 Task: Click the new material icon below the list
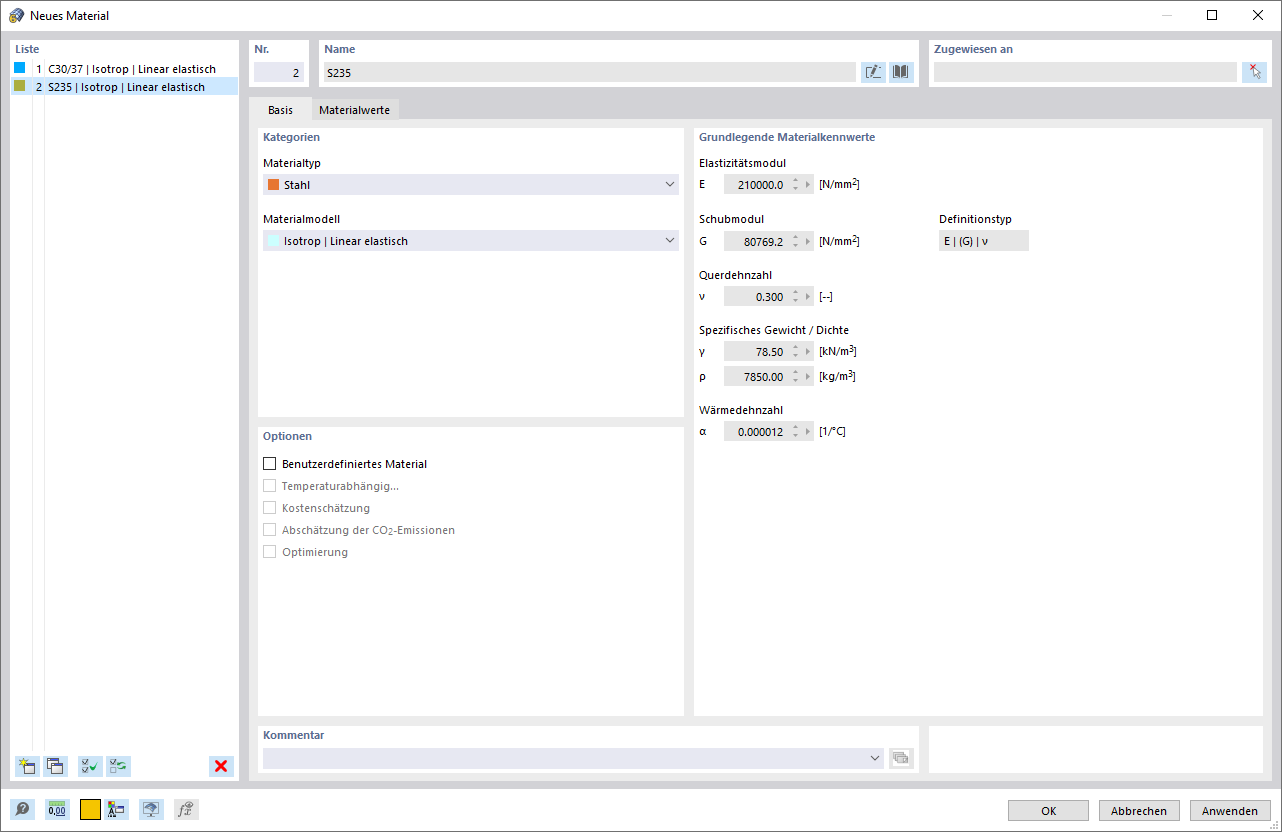26,766
